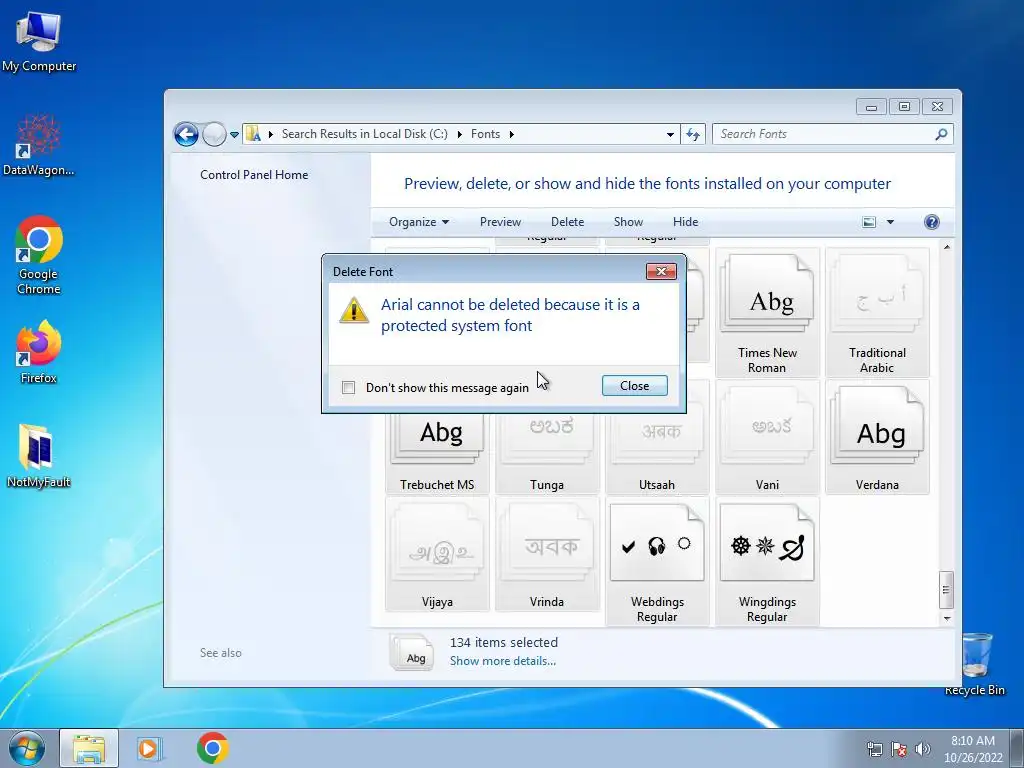
Task: Click the scrollbar down arrow
Action: click(946, 618)
